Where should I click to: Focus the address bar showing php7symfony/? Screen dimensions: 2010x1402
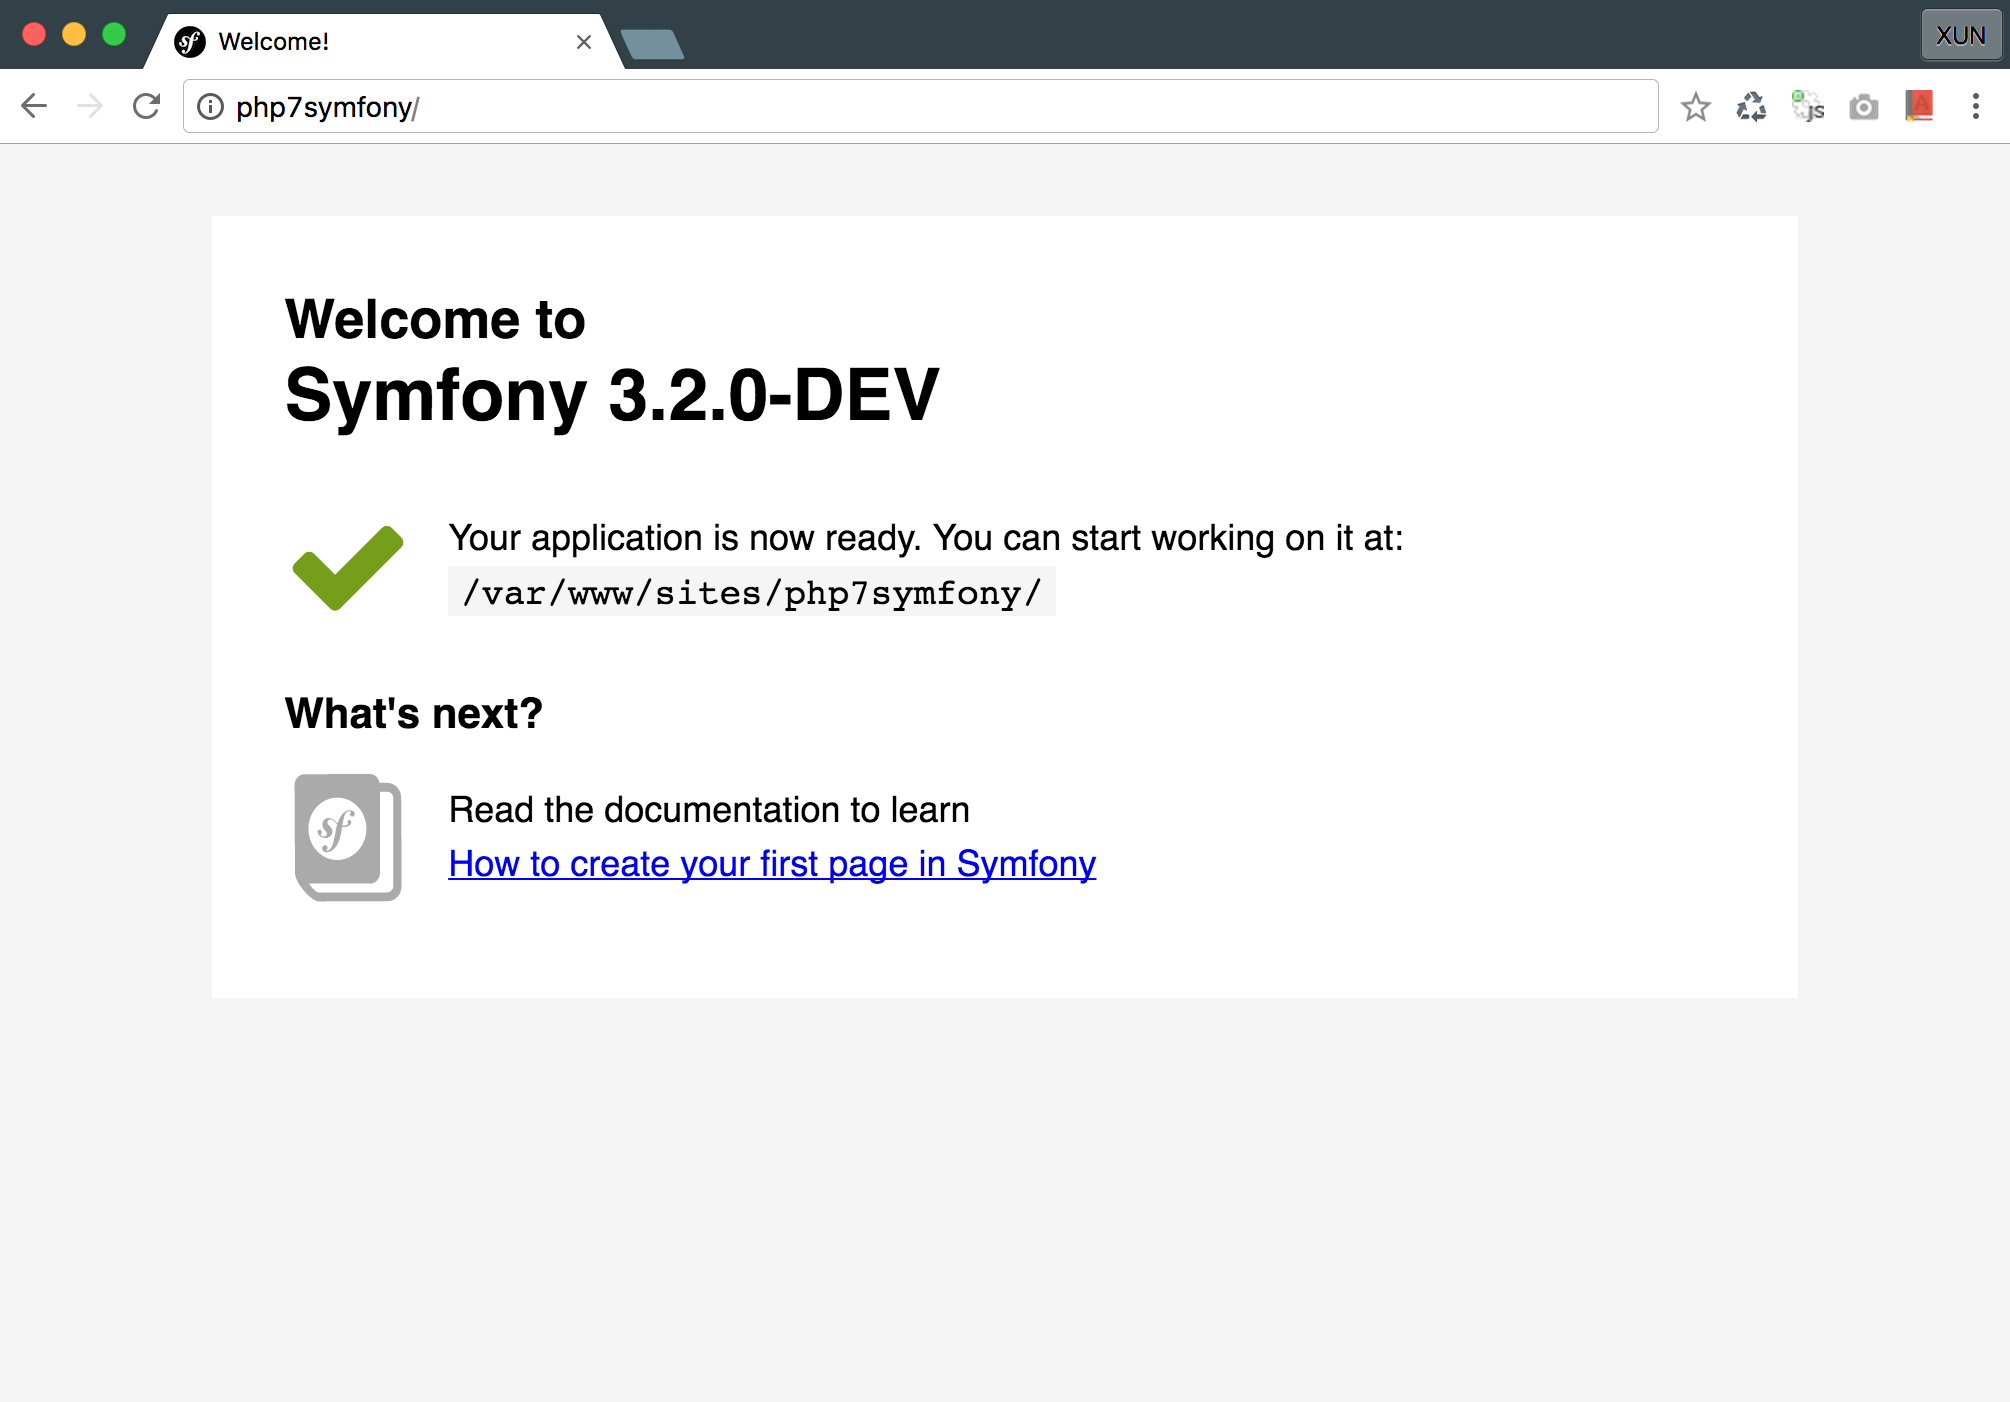pyautogui.click(x=900, y=107)
